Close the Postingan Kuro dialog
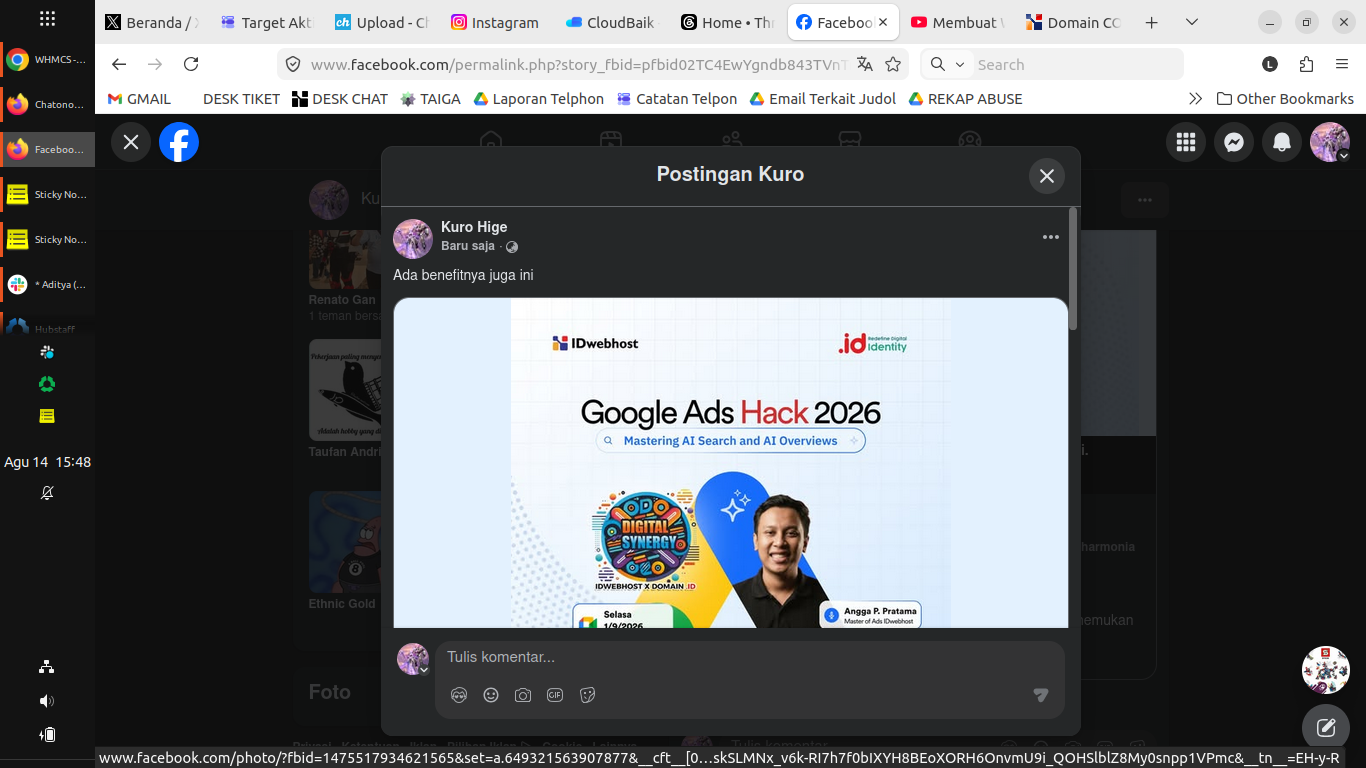Screen dimensions: 1366x768 [1047, 176]
